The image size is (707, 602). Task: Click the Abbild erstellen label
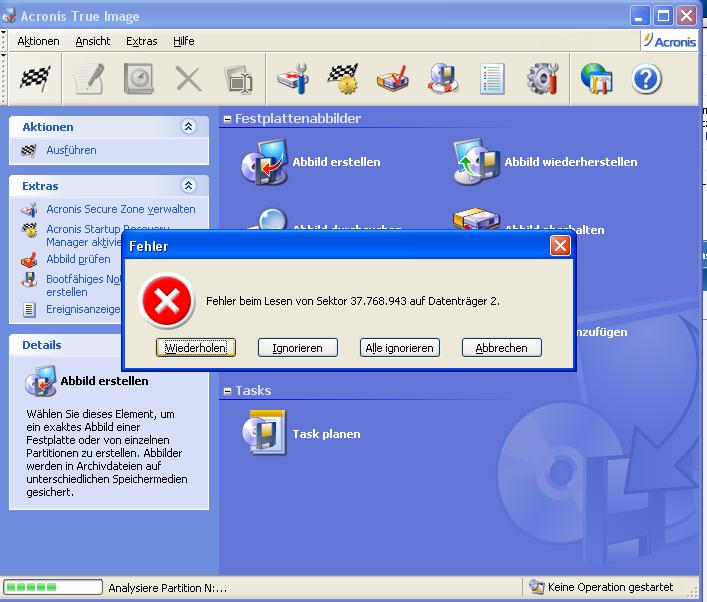coord(336,162)
